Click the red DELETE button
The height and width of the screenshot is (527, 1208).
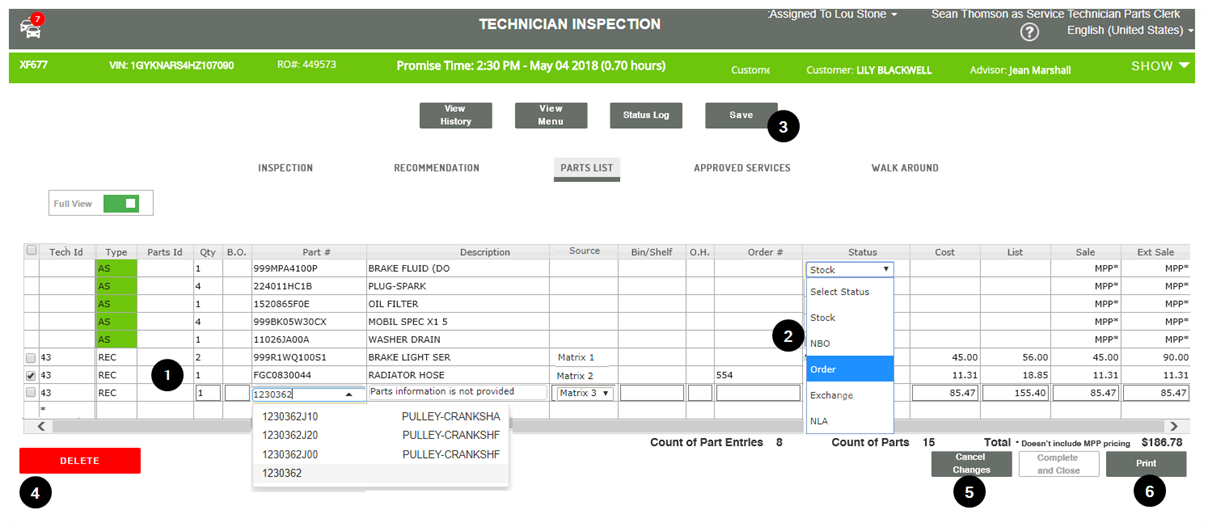click(x=80, y=461)
